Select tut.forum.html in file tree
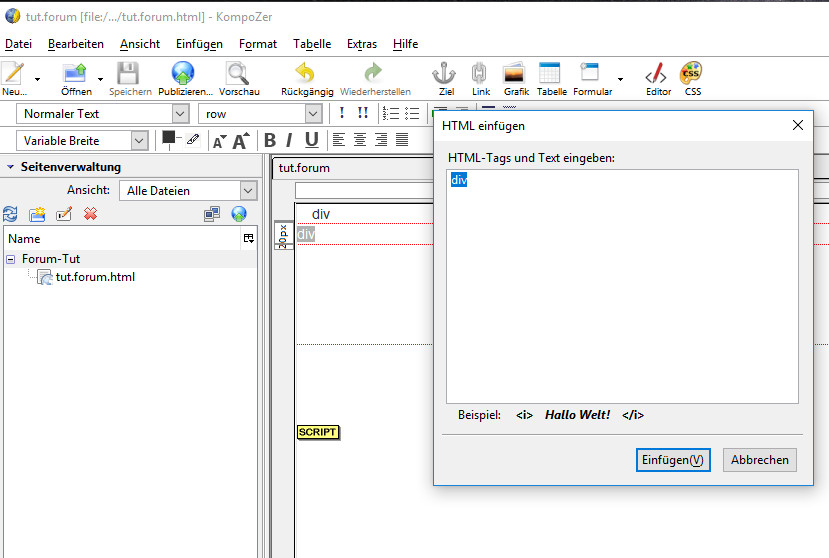The width and height of the screenshot is (829, 558). tap(95, 277)
